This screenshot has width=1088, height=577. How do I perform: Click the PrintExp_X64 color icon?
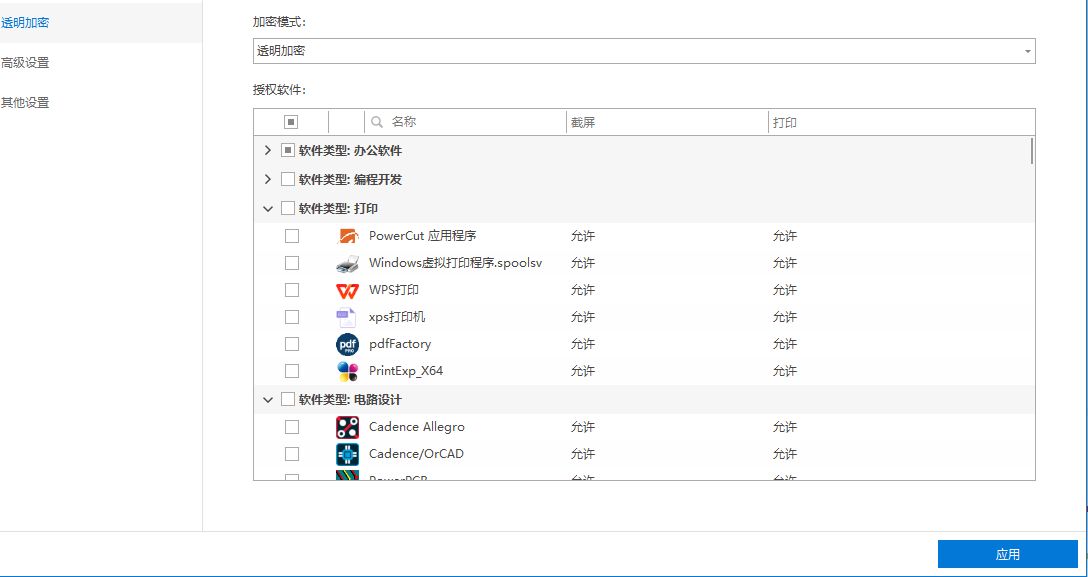pyautogui.click(x=347, y=371)
